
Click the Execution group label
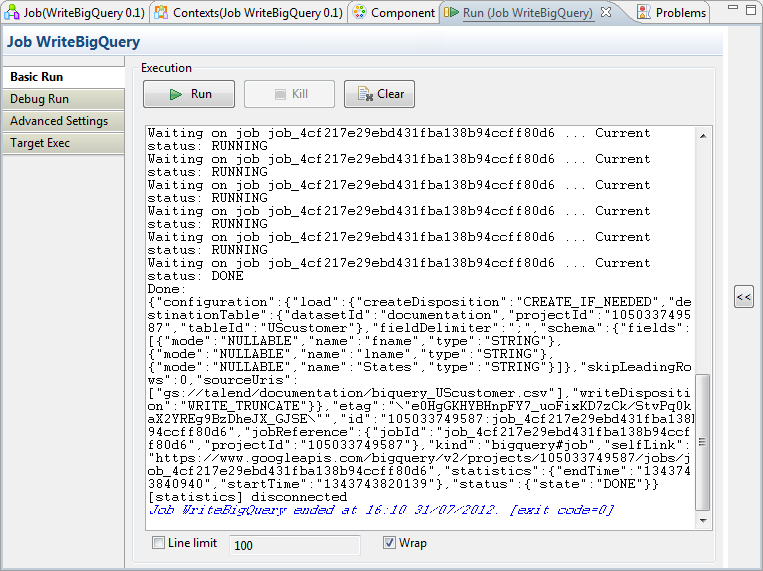point(166,68)
